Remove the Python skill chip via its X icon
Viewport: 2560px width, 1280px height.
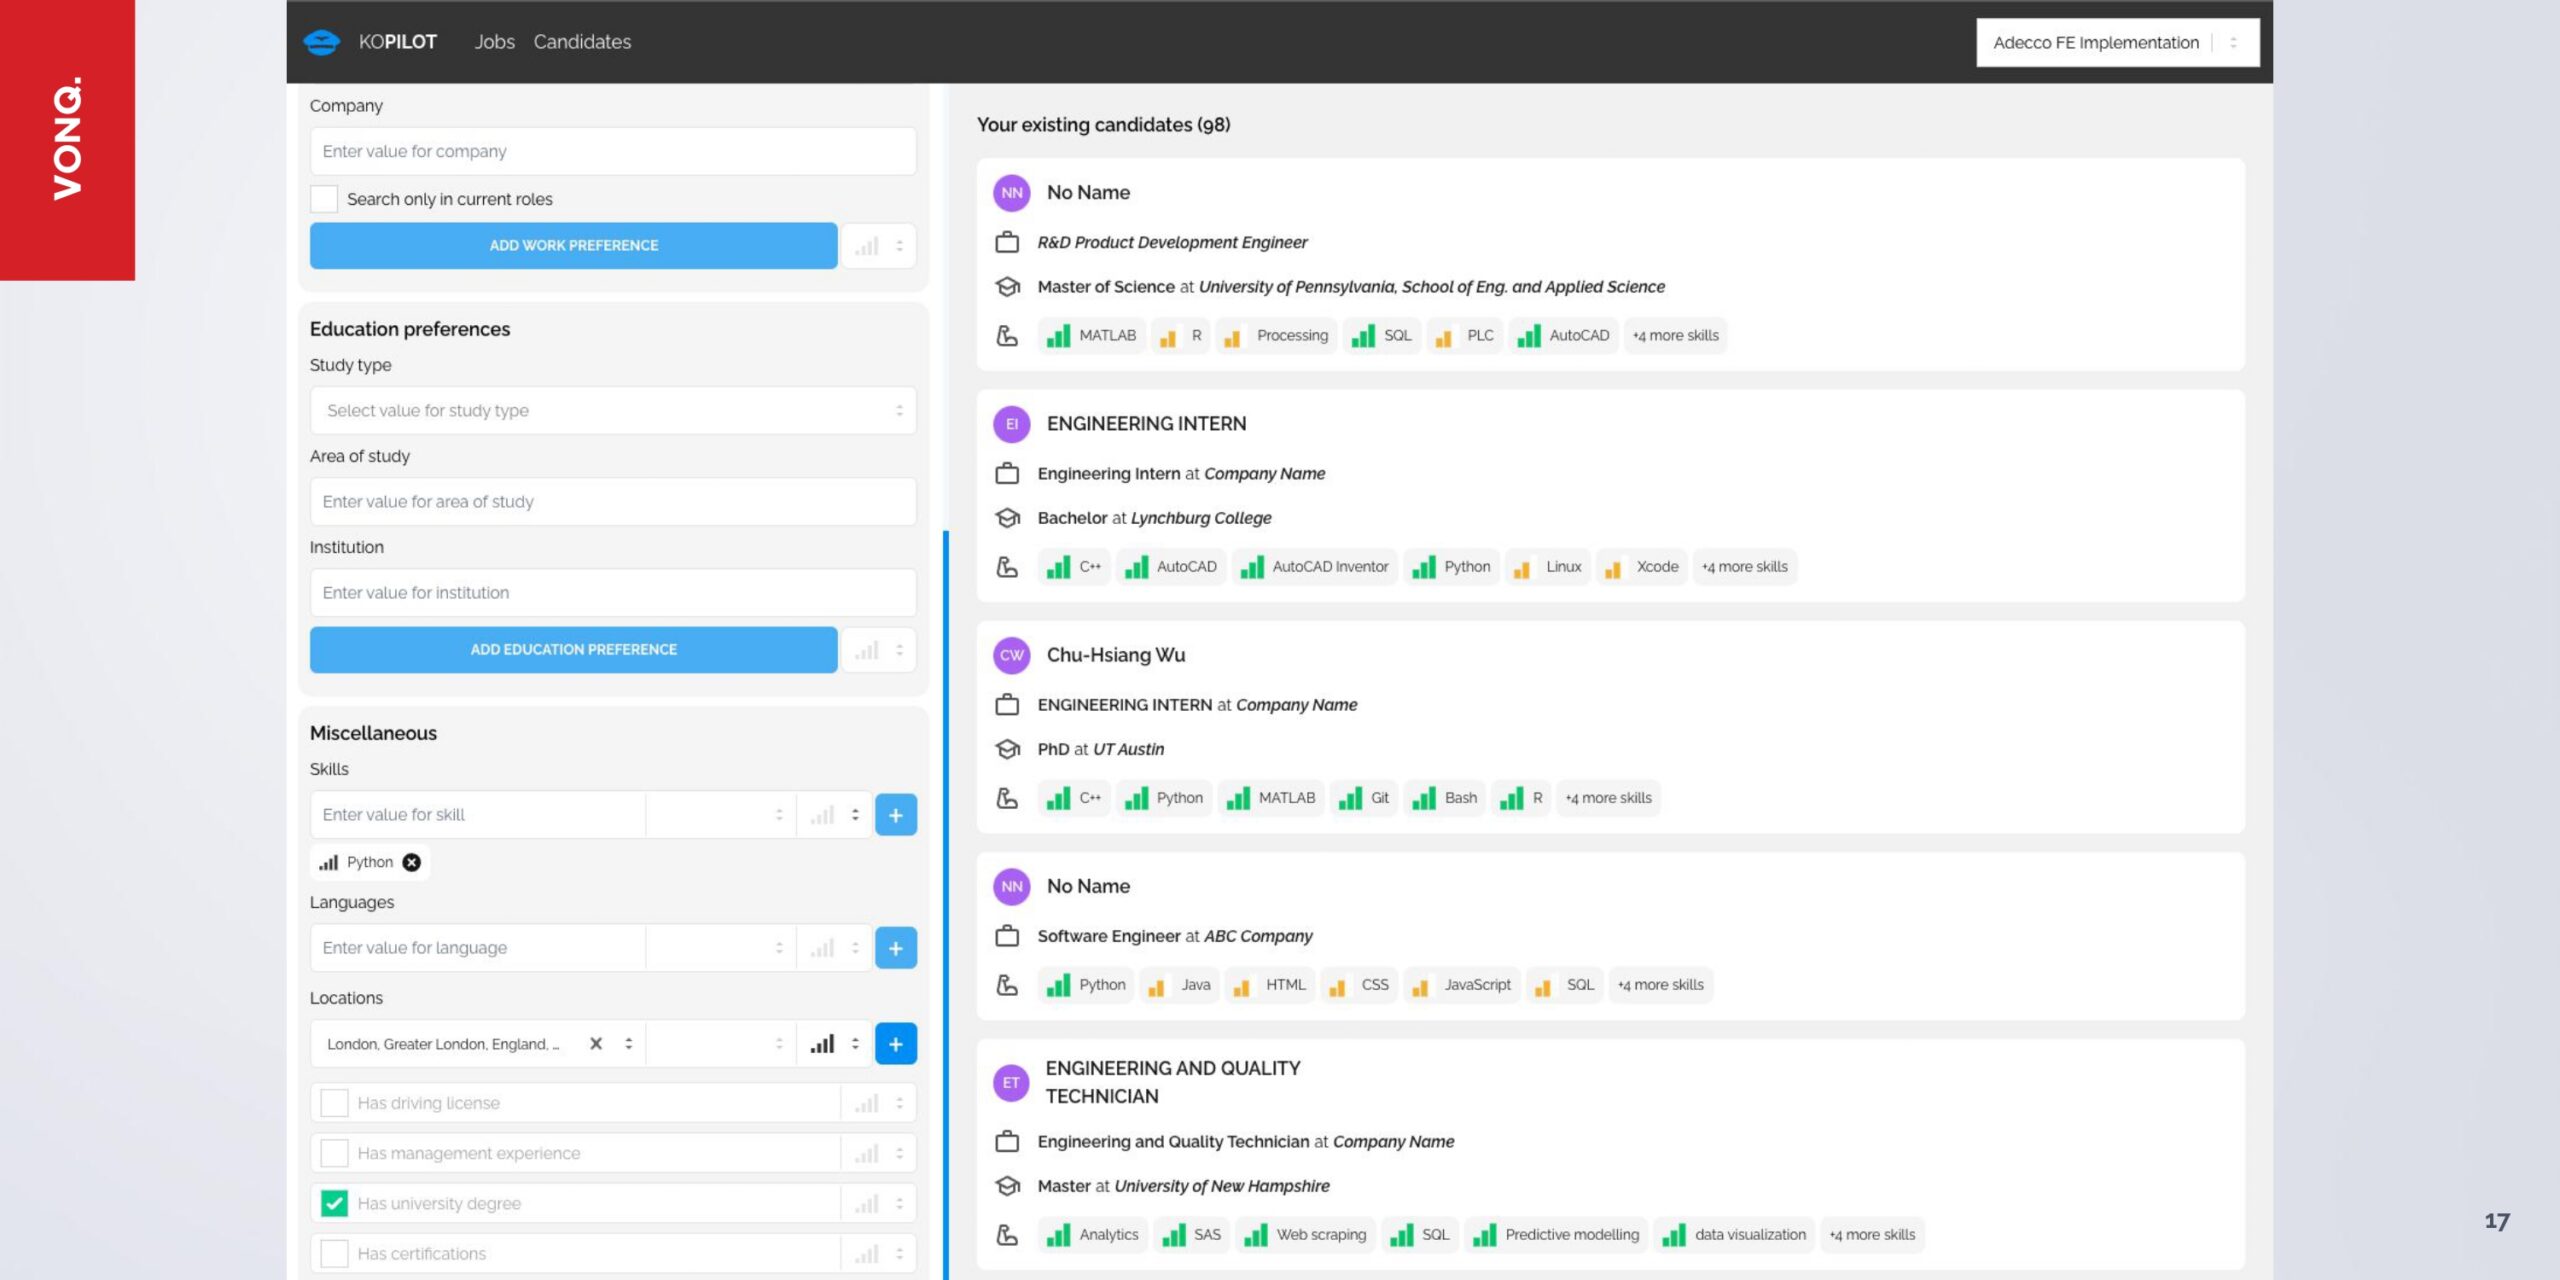[x=410, y=861]
